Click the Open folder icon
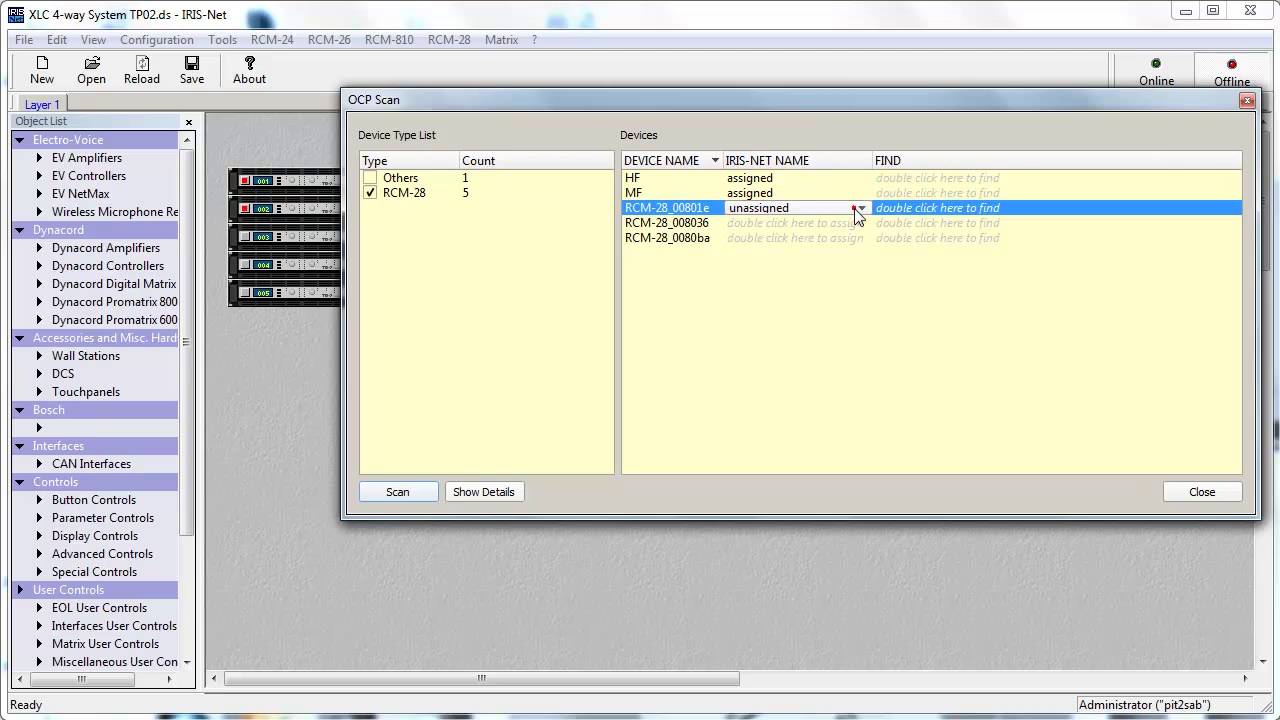The width and height of the screenshot is (1280, 720). point(92,63)
